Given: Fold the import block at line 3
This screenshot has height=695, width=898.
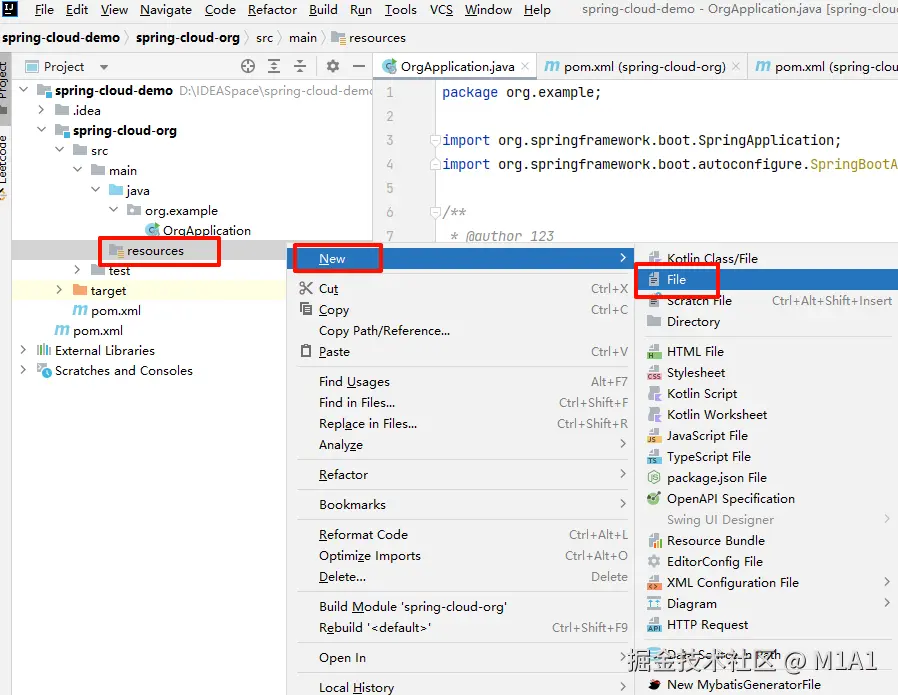Looking at the screenshot, I should pos(435,140).
